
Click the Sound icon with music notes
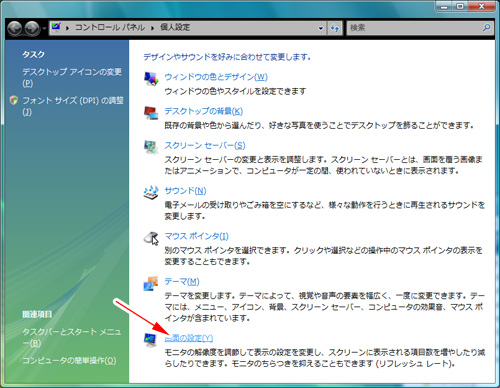click(x=151, y=192)
